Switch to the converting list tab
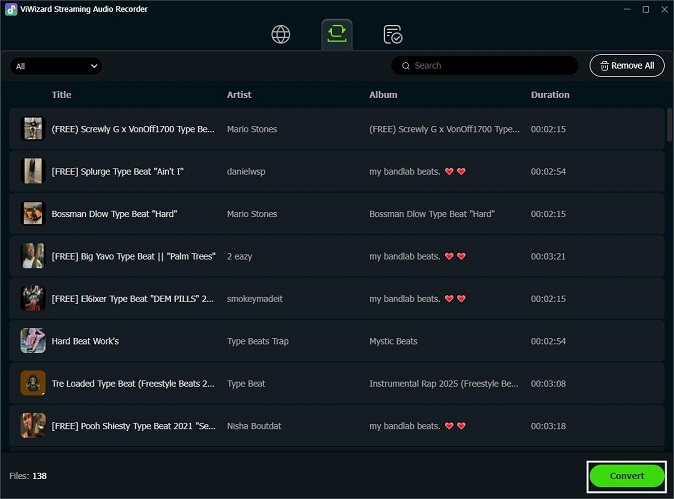This screenshot has height=499, width=674. tap(337, 34)
